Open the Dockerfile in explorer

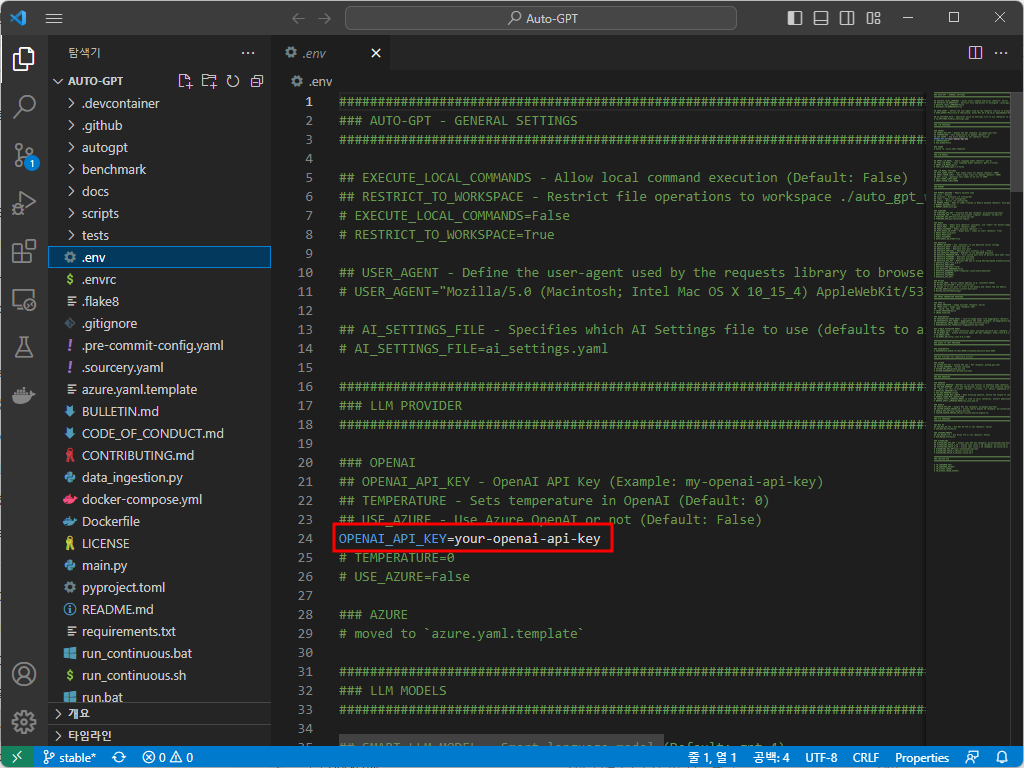coord(159,521)
